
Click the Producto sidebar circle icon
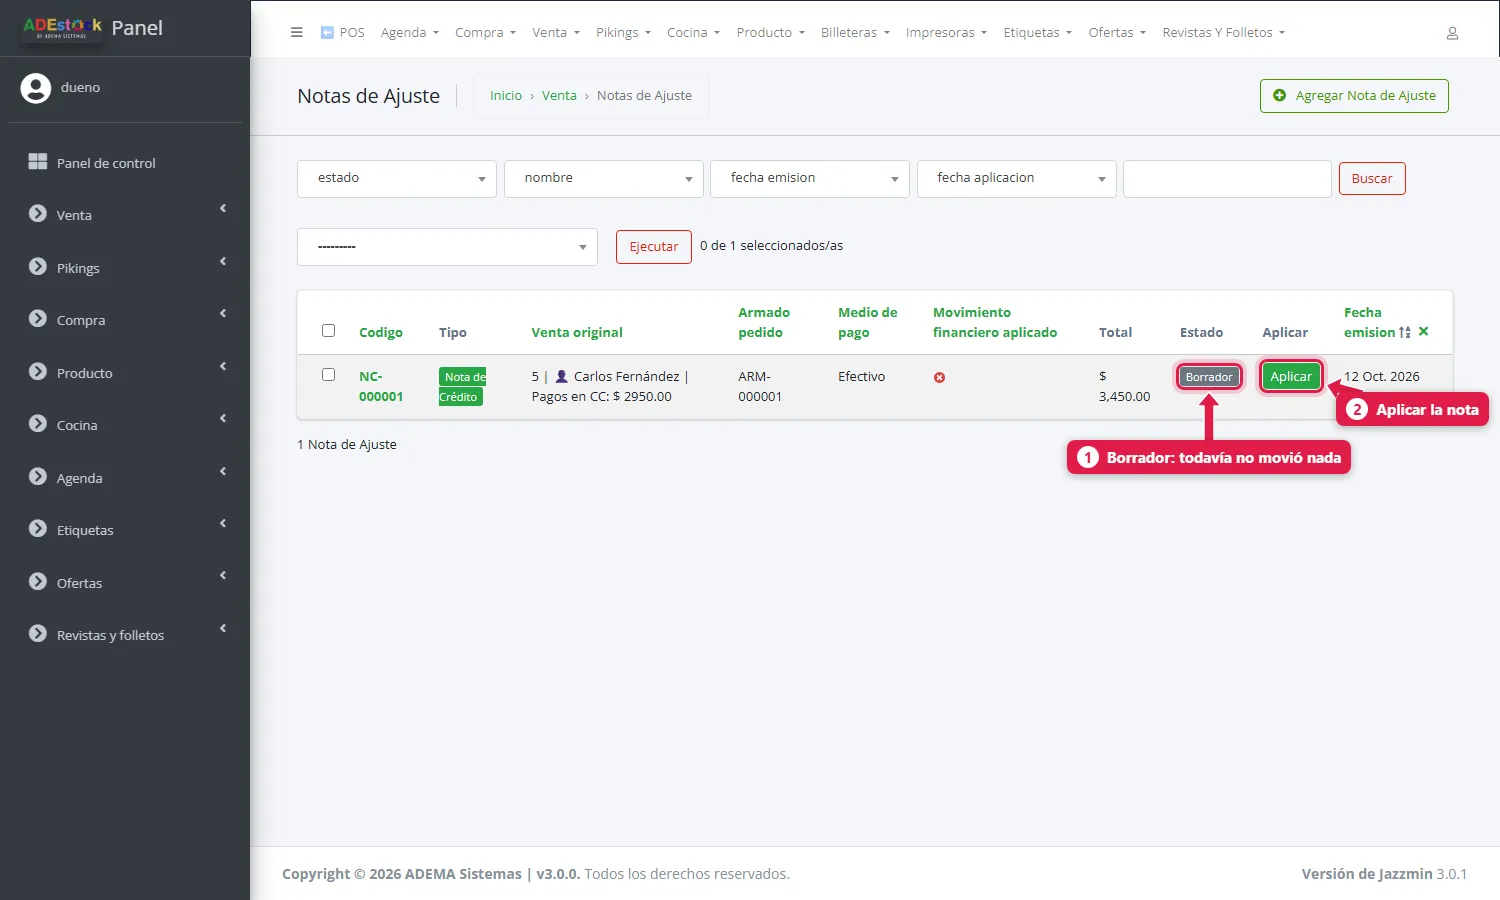click(x=38, y=372)
